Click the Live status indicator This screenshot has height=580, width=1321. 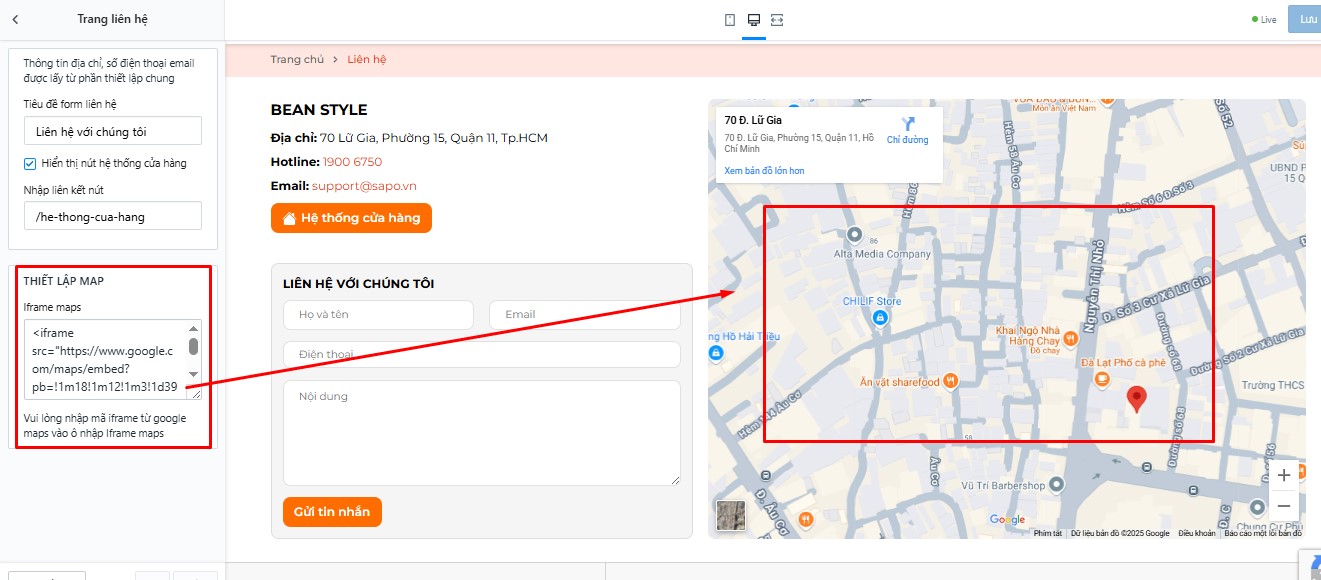(x=1264, y=20)
